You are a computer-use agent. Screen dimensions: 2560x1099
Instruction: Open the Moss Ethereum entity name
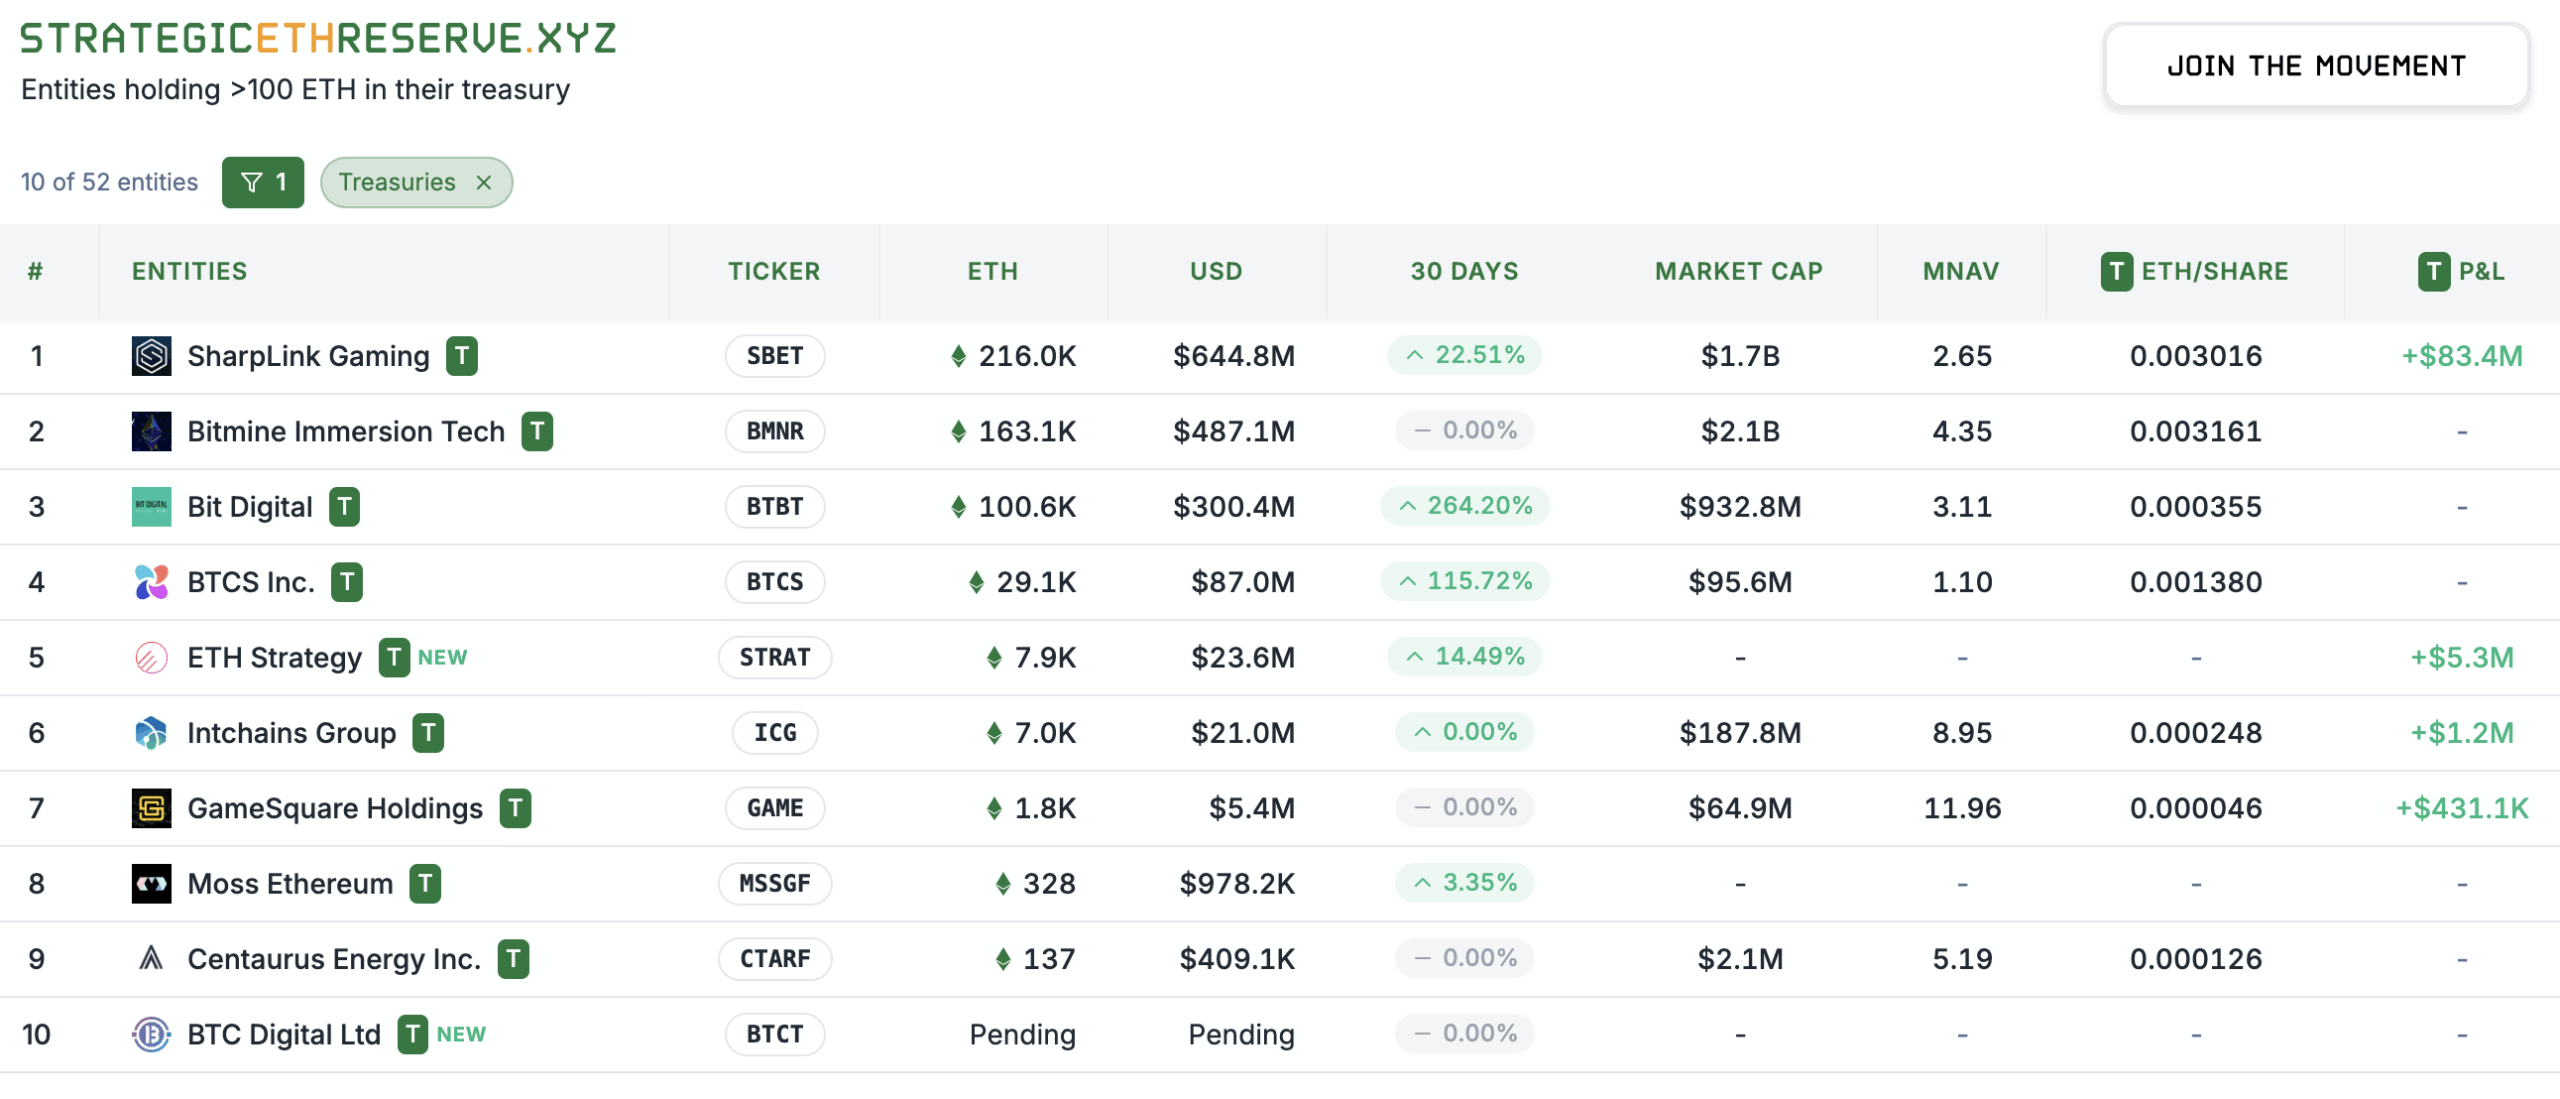click(290, 884)
